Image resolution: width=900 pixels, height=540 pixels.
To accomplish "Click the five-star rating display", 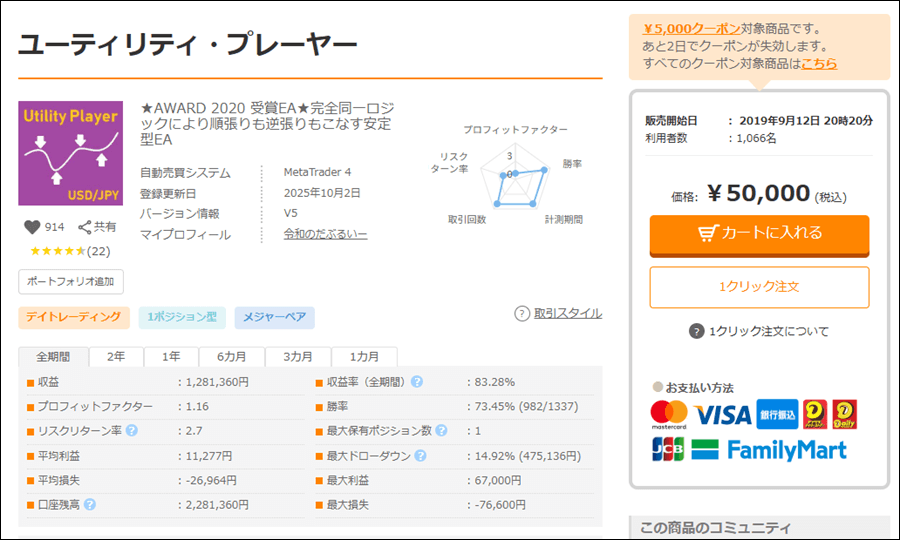I will tap(58, 251).
